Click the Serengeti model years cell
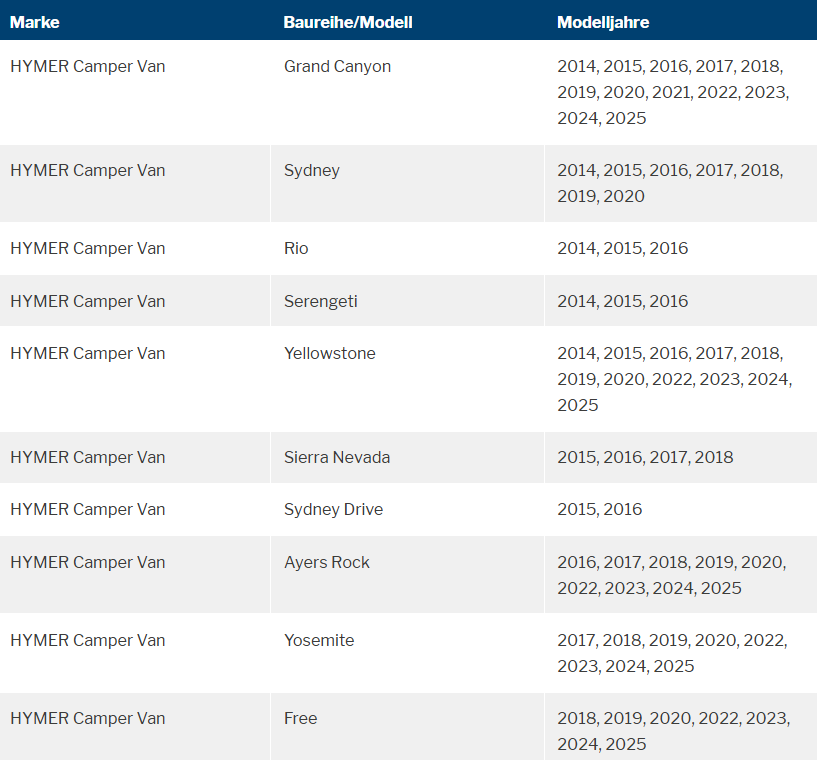Image resolution: width=817 pixels, height=760 pixels. click(680, 301)
